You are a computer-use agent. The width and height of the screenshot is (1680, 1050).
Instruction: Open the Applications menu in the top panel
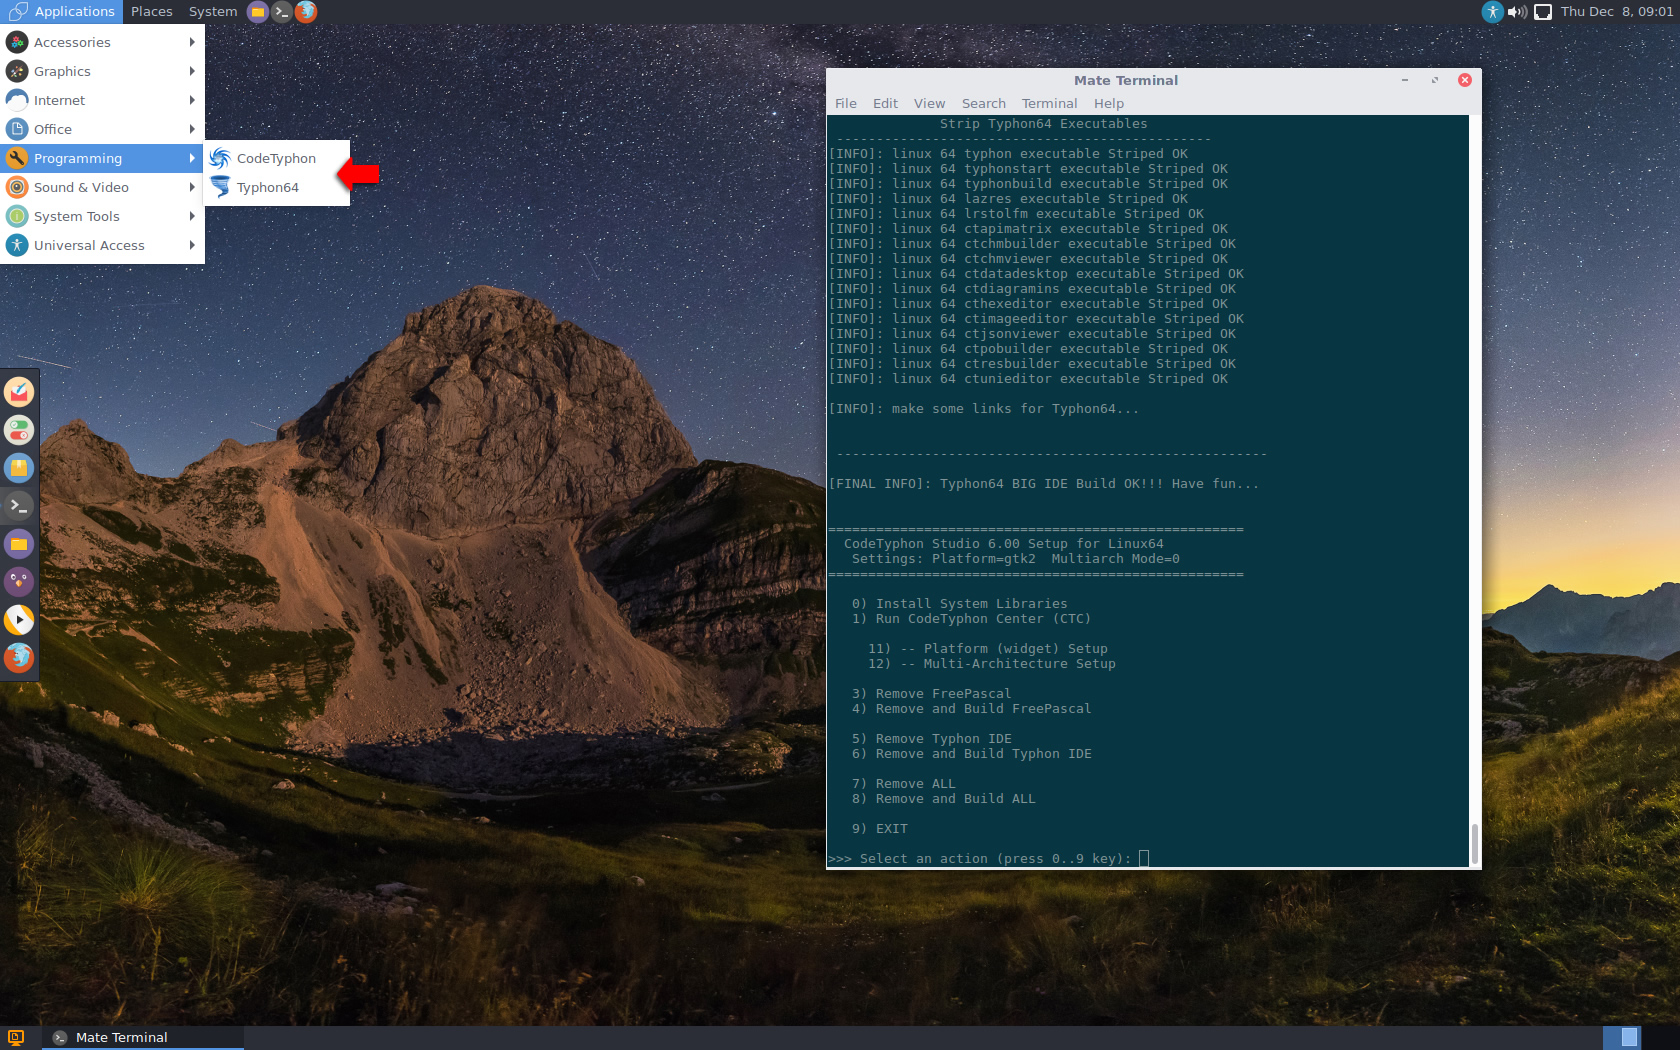[x=62, y=12]
